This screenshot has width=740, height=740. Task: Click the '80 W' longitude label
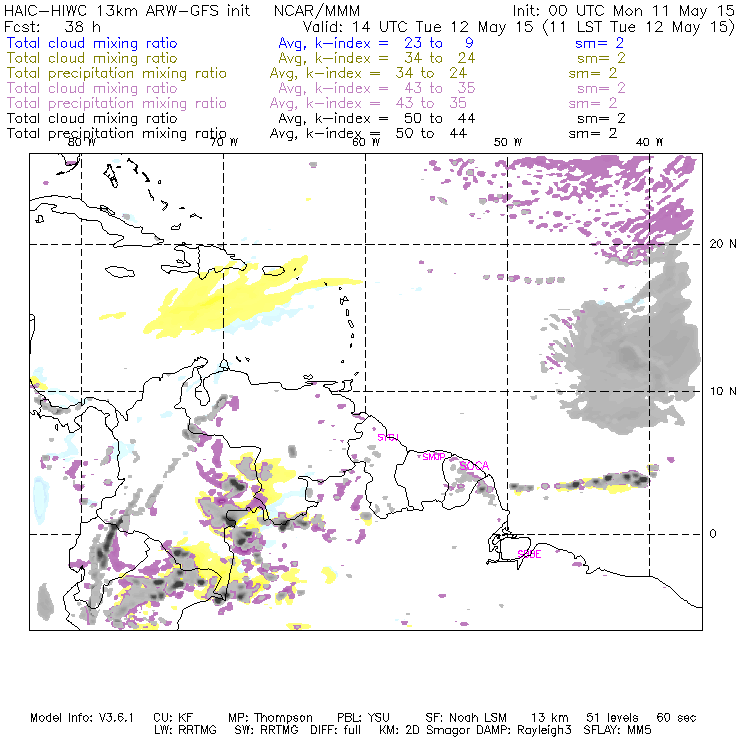82,142
